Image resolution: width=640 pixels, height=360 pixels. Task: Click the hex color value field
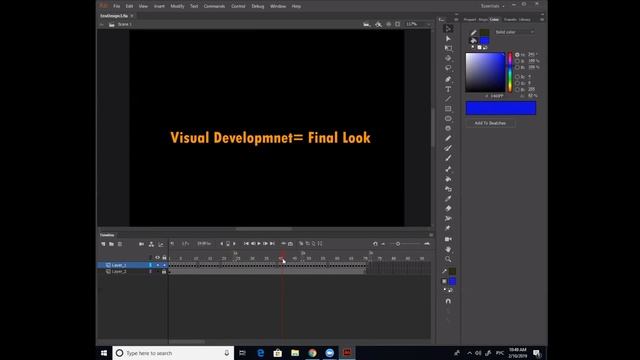coord(497,96)
